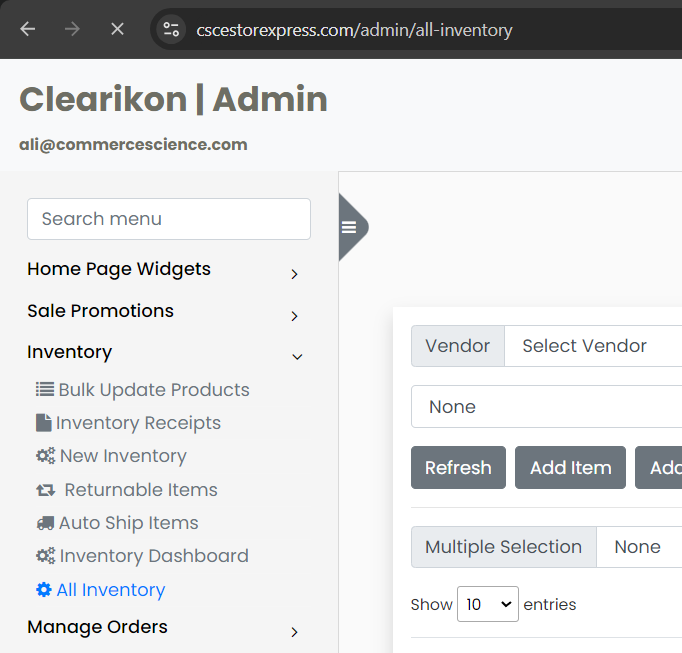Screen dimensions: 682x653
Task: Open the Multiple Selection None dropdown
Action: [638, 547]
